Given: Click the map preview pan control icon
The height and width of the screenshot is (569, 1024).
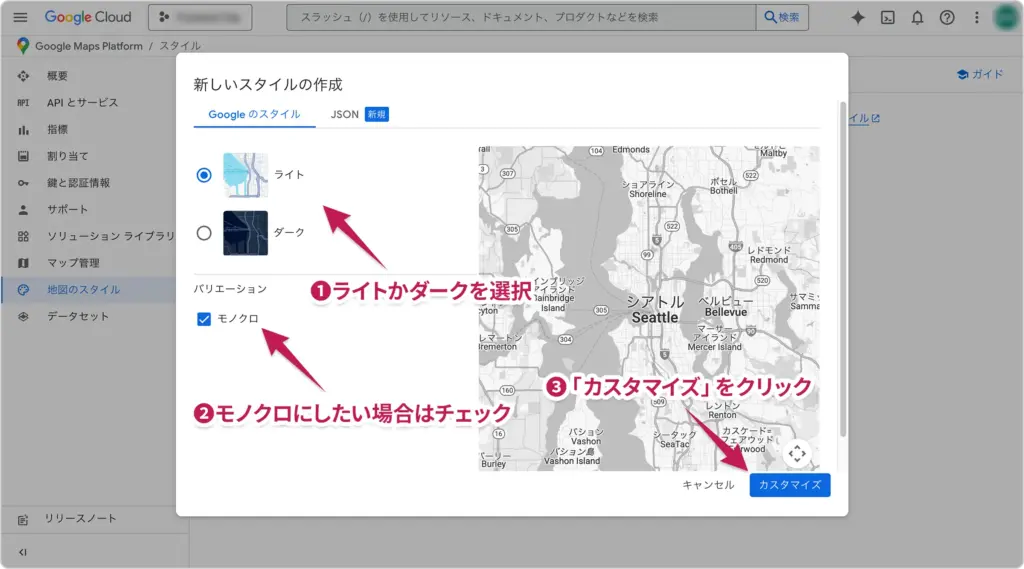Looking at the screenshot, I should (797, 453).
